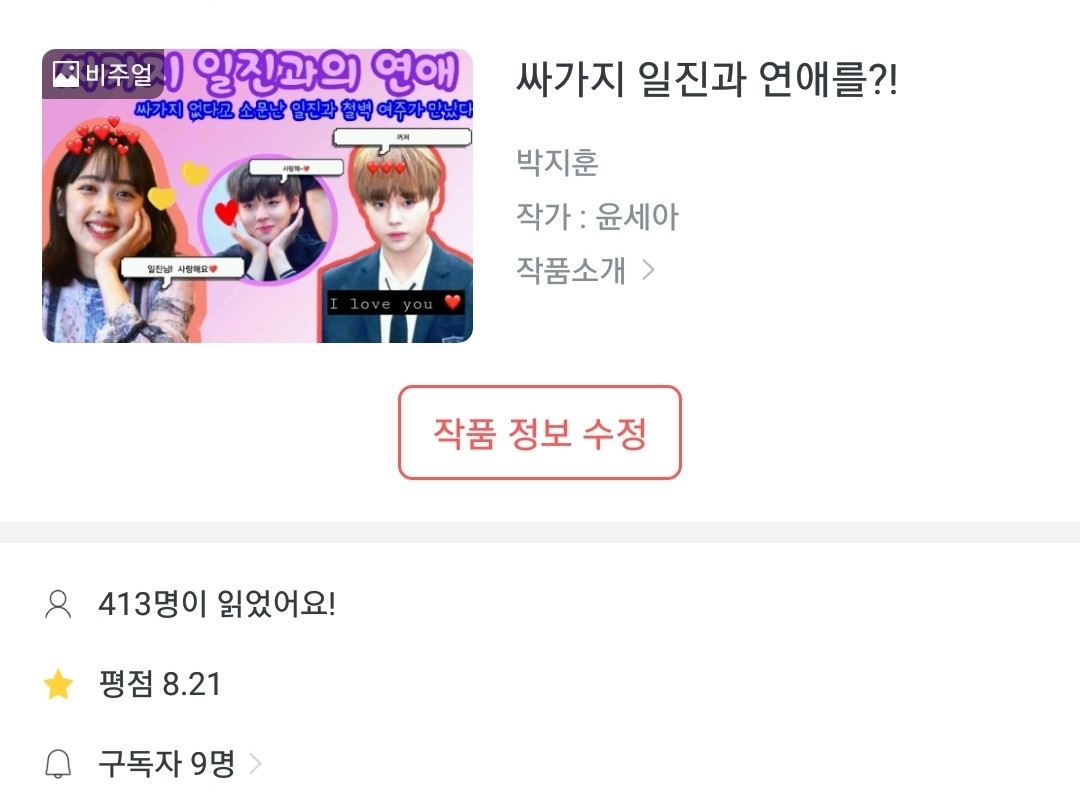The height and width of the screenshot is (810, 1080).
Task: Click the yellow rating star icon
Action: [58, 684]
